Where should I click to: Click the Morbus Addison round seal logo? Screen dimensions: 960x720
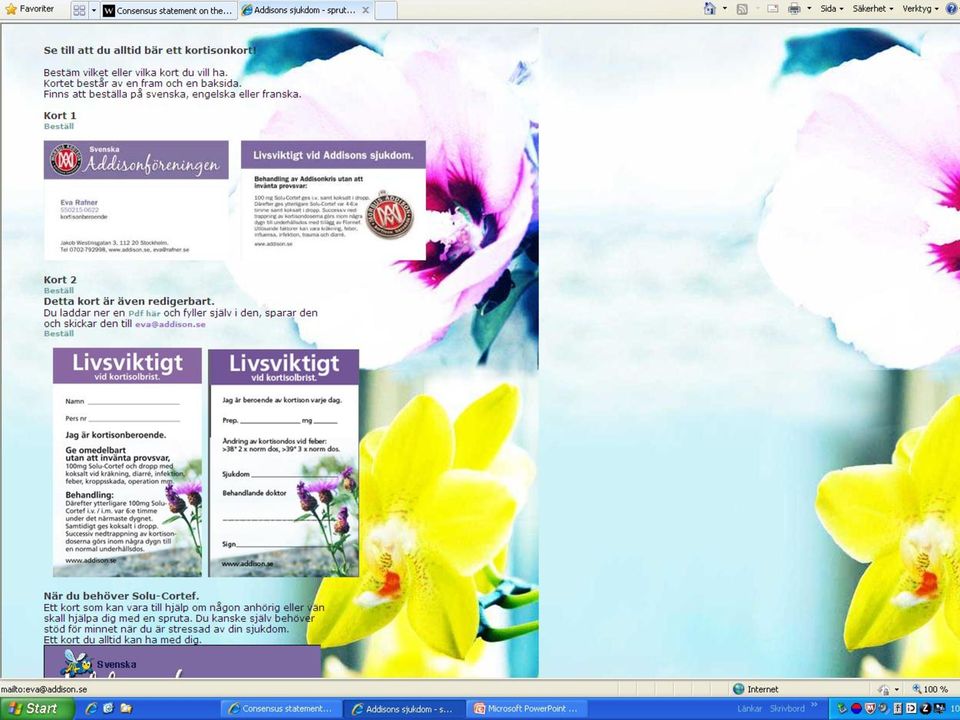point(389,214)
